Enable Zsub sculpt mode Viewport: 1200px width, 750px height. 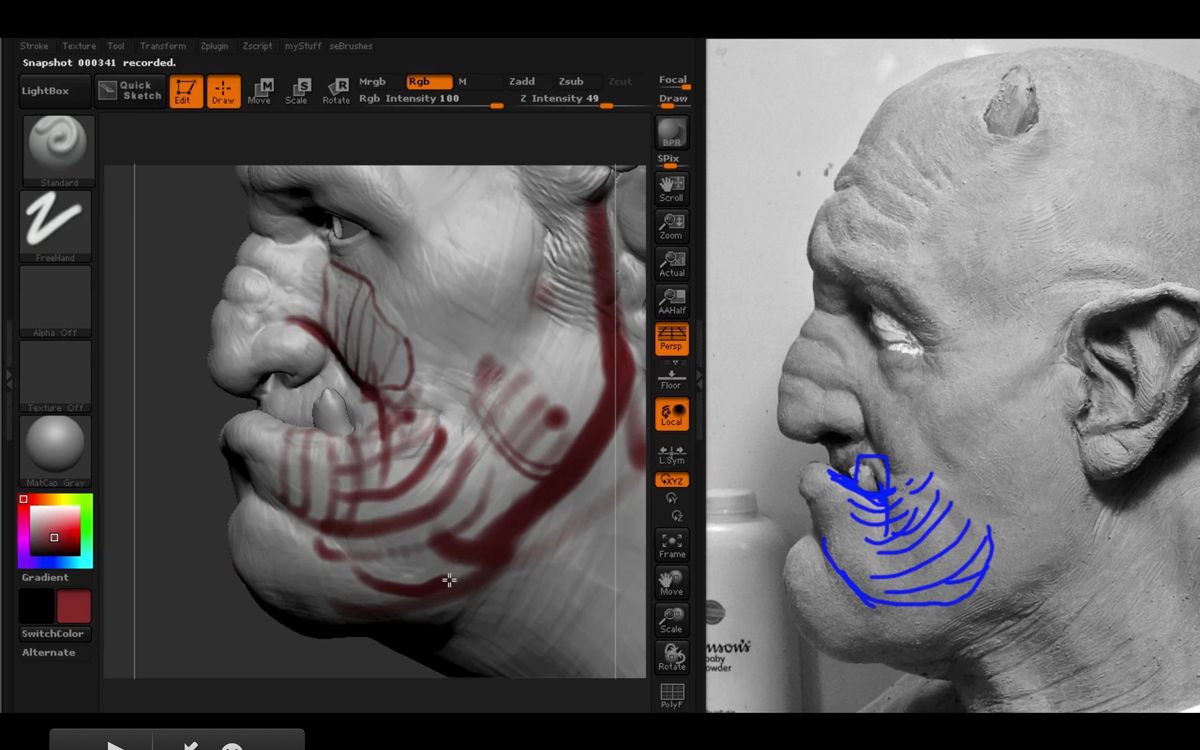(x=571, y=82)
